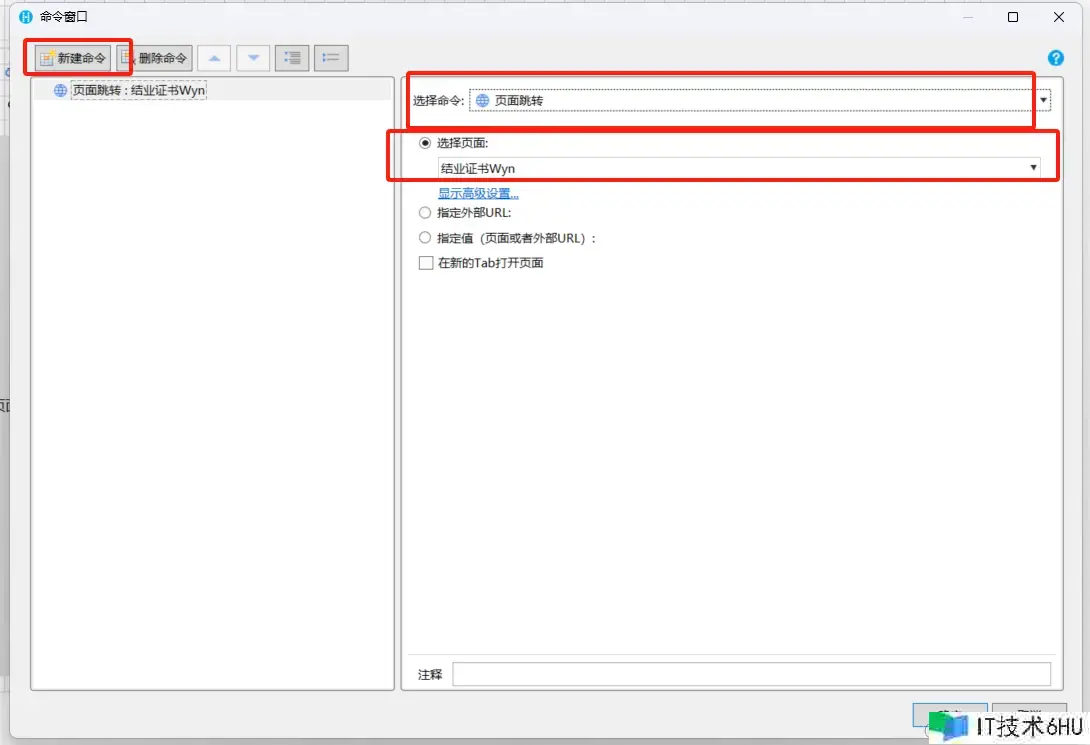1090x745 pixels.
Task: Select the 指定外部URL radio button
Action: (425, 212)
